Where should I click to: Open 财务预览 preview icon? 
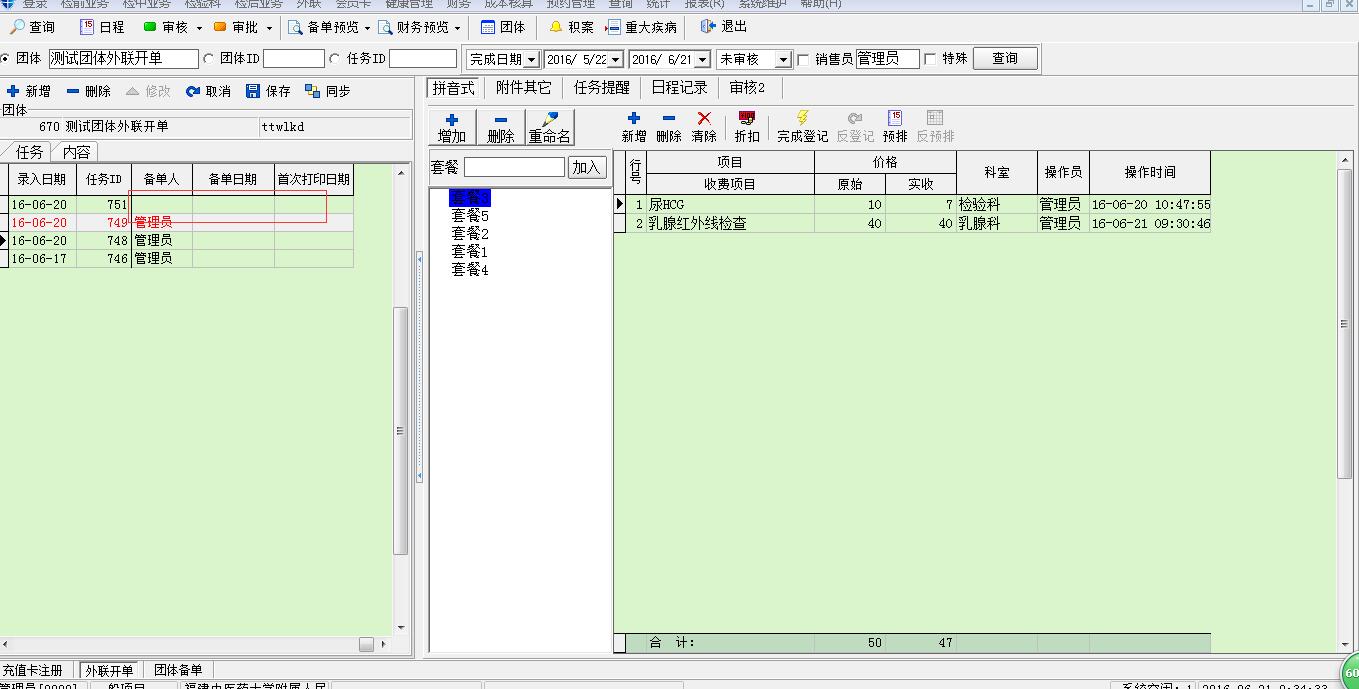click(386, 27)
